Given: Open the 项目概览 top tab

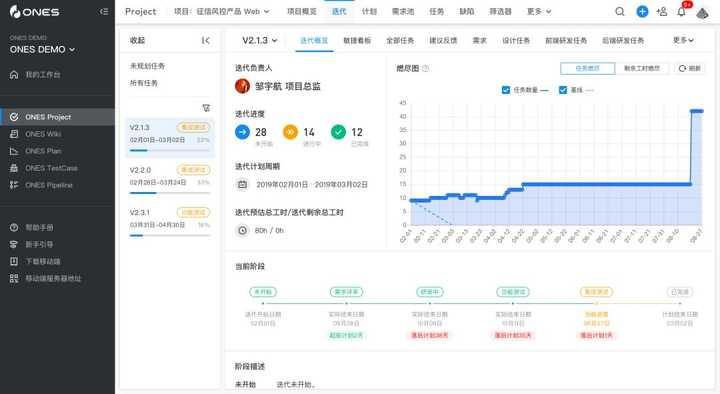Looking at the screenshot, I should [x=302, y=11].
